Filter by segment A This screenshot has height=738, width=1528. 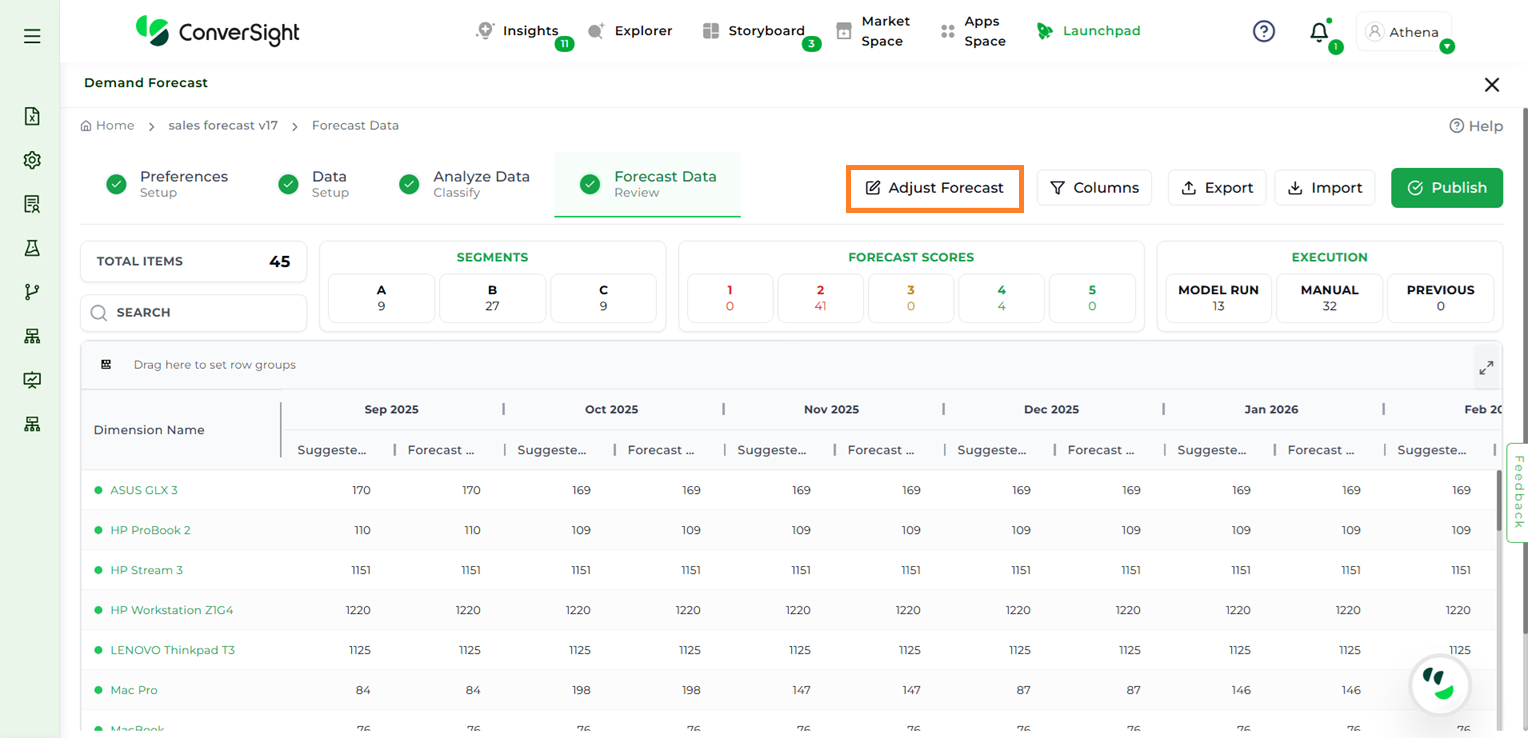[381, 298]
